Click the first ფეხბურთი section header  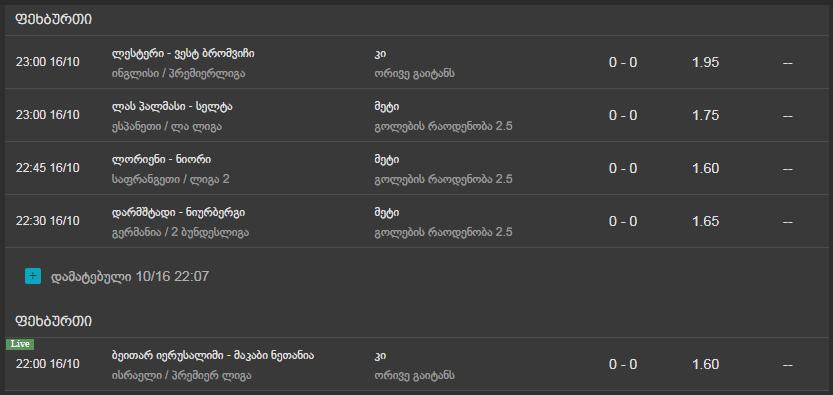tap(54, 20)
